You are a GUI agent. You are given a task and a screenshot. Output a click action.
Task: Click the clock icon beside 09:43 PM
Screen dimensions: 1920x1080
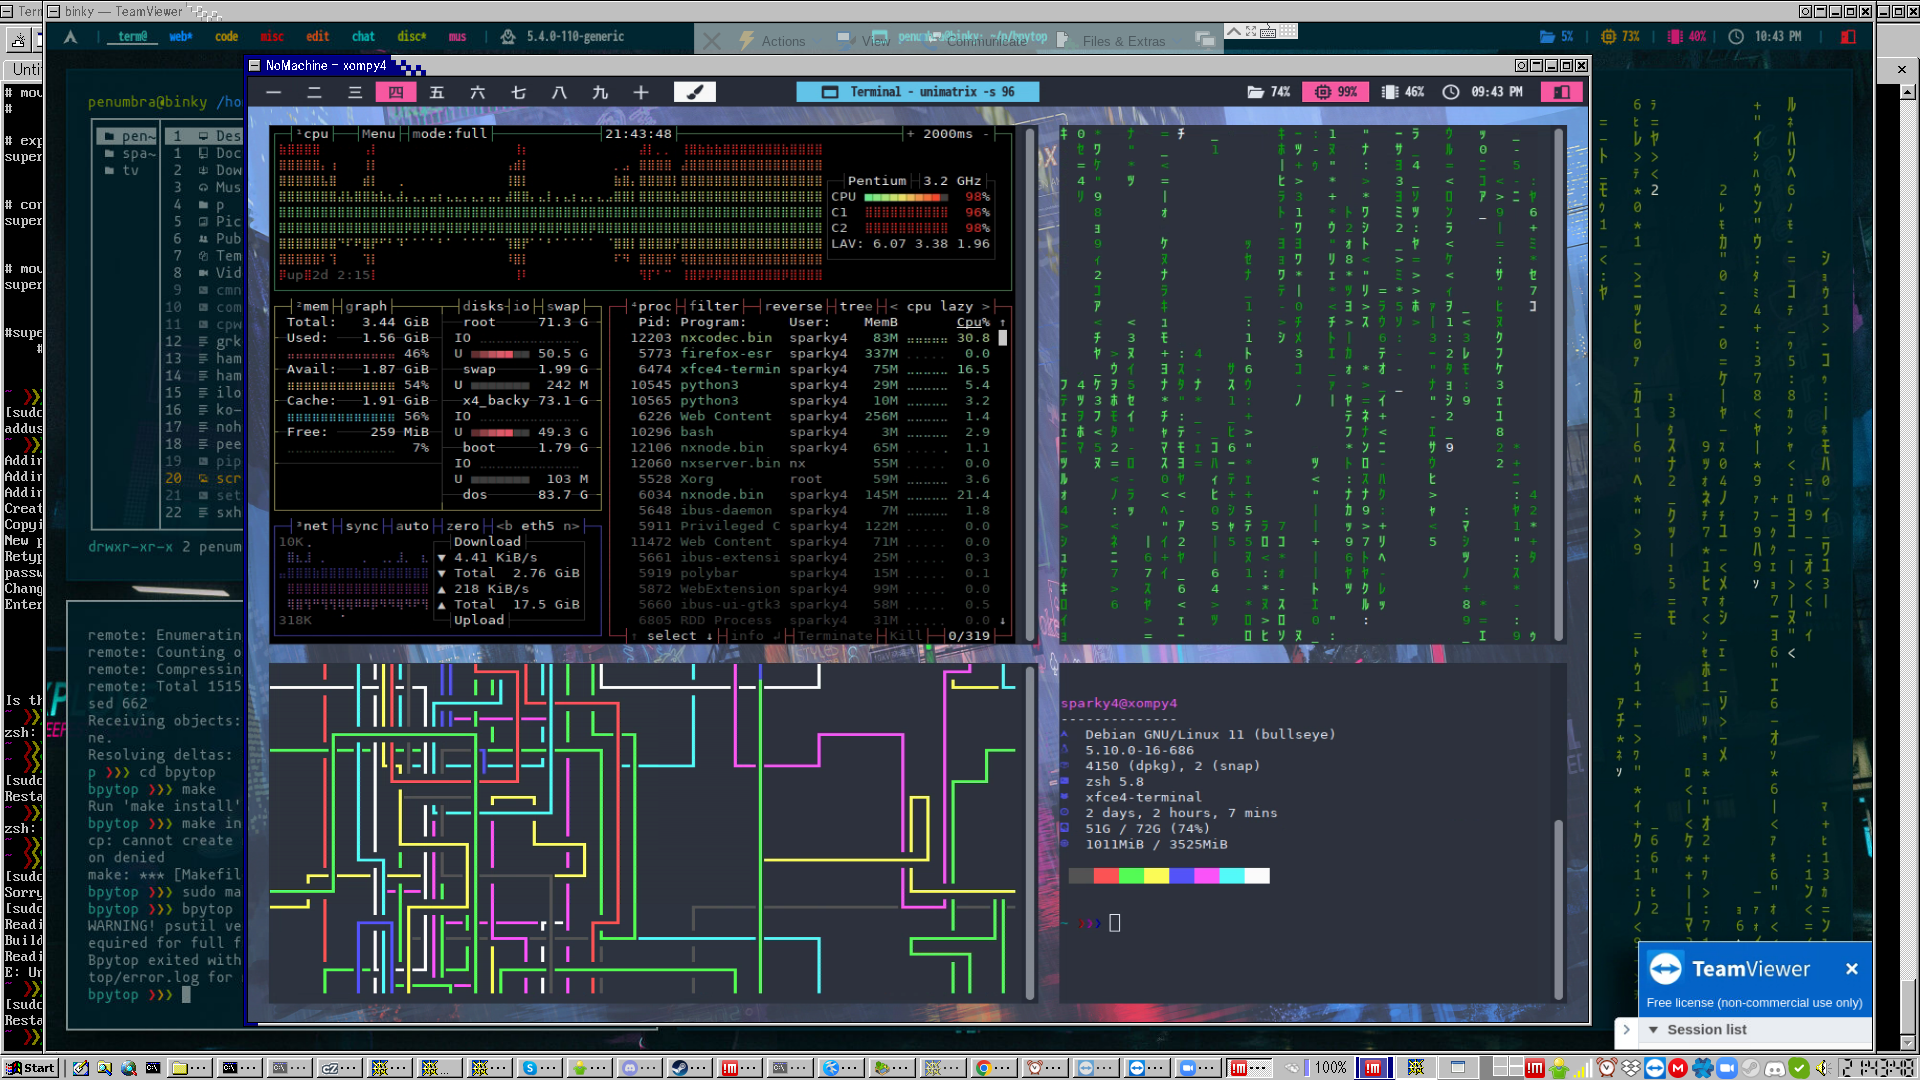(1450, 92)
